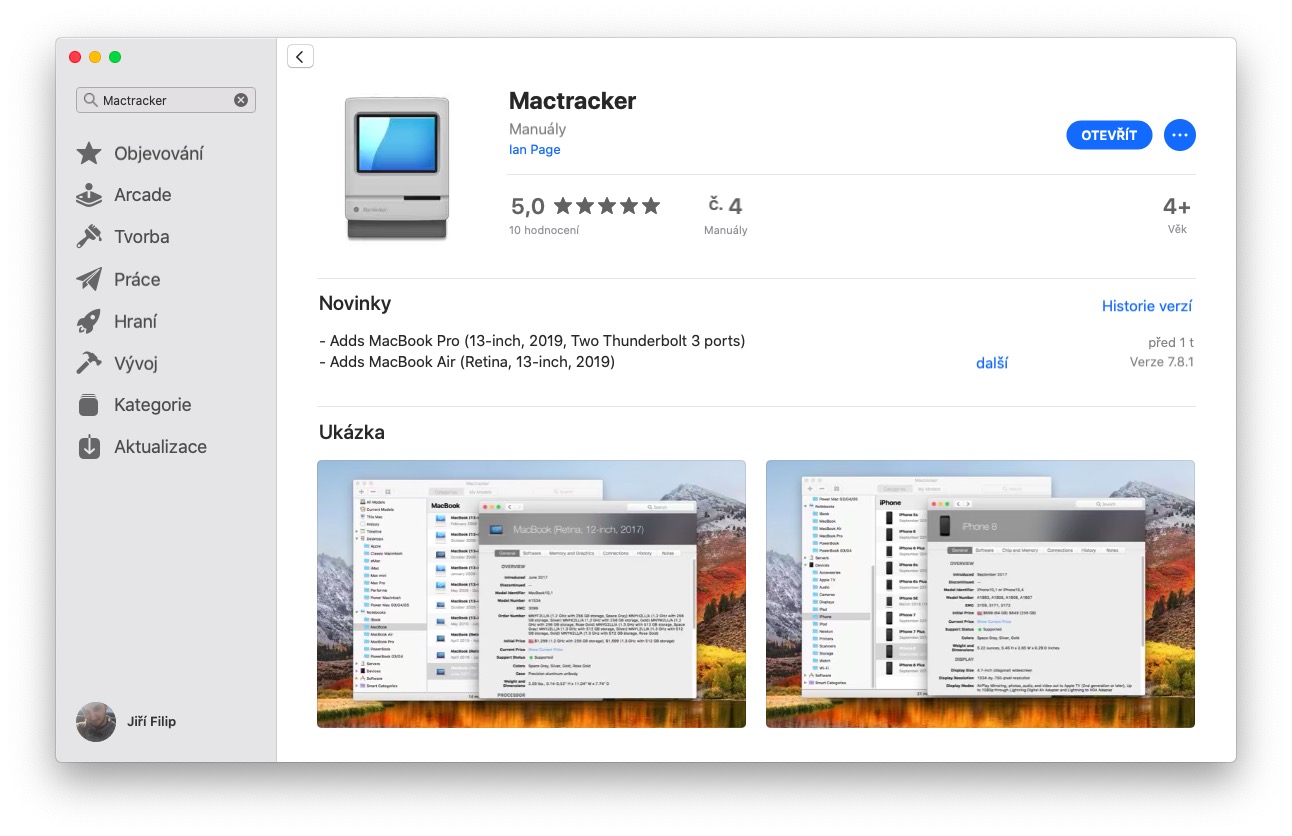The width and height of the screenshot is (1292, 836).
Task: Clear the Mactracker search text
Action: (241, 100)
